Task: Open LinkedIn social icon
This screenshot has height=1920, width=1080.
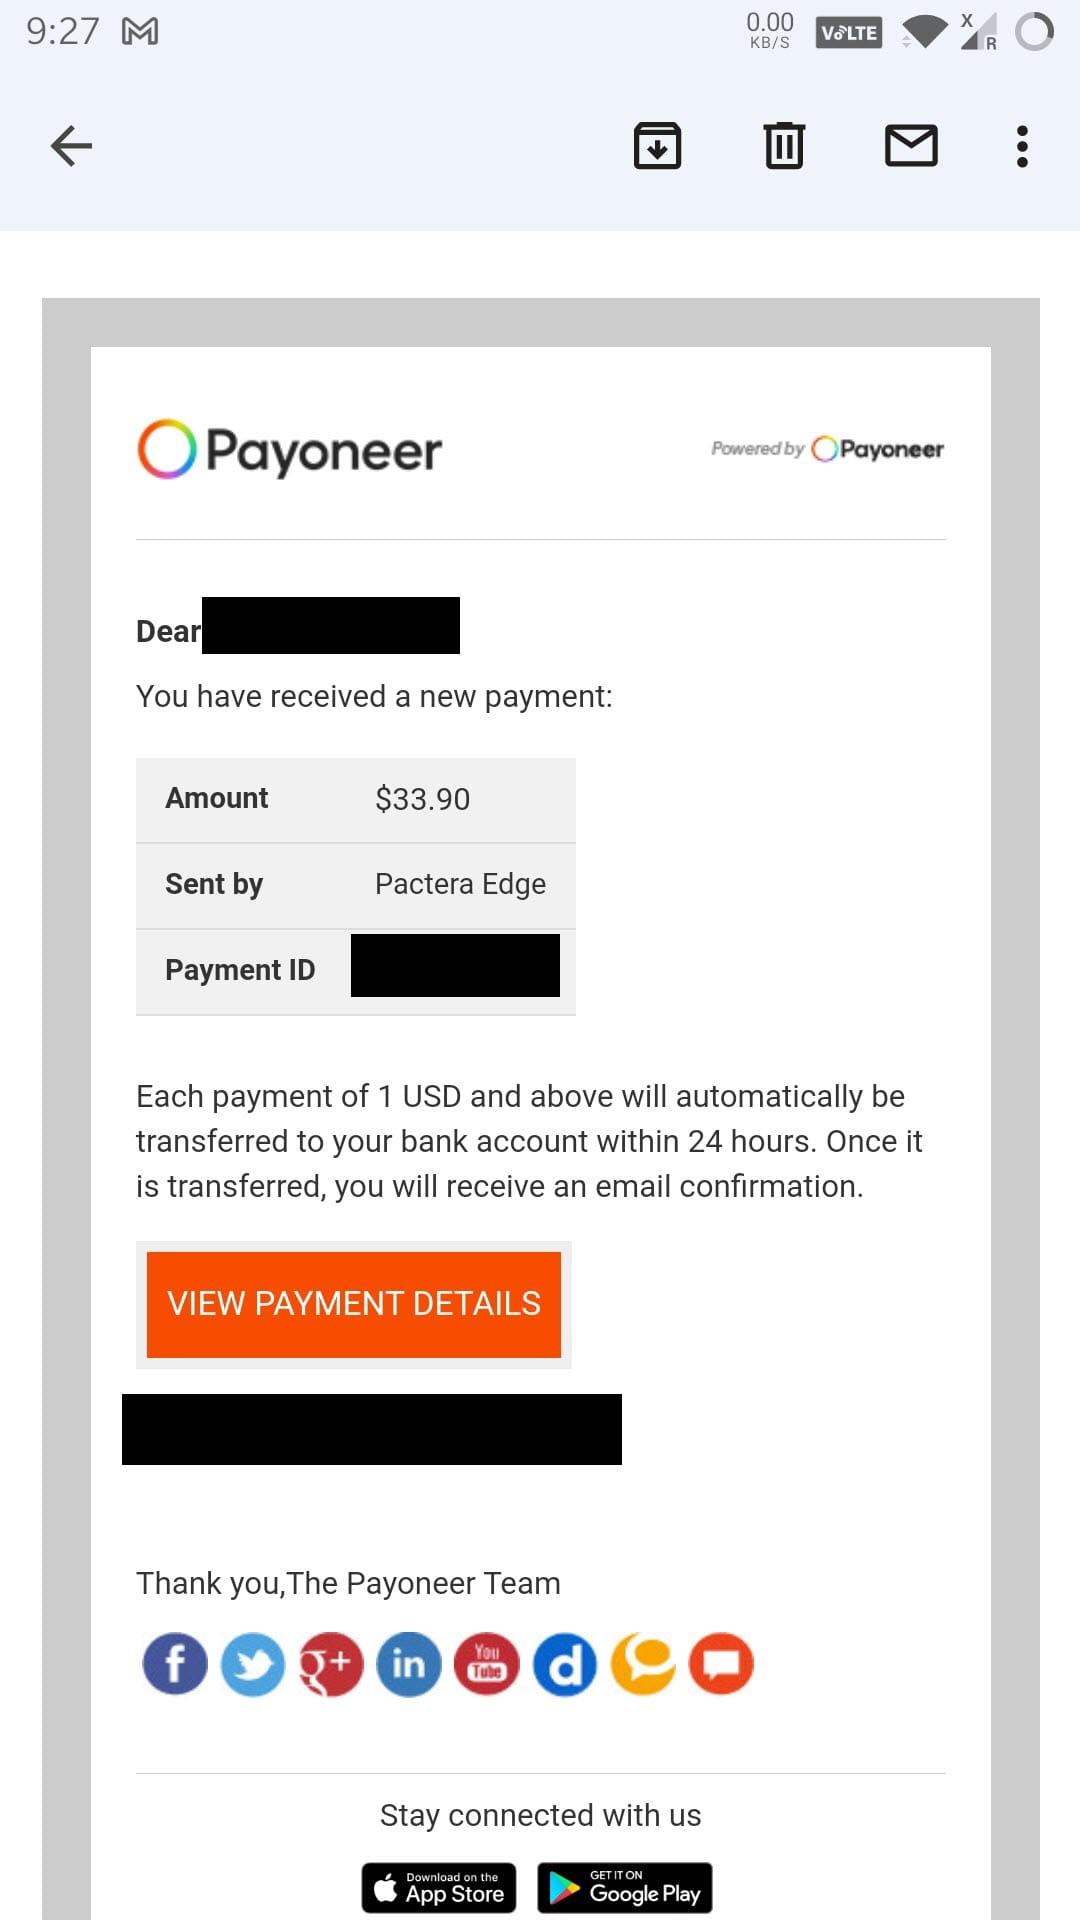Action: pyautogui.click(x=409, y=1664)
